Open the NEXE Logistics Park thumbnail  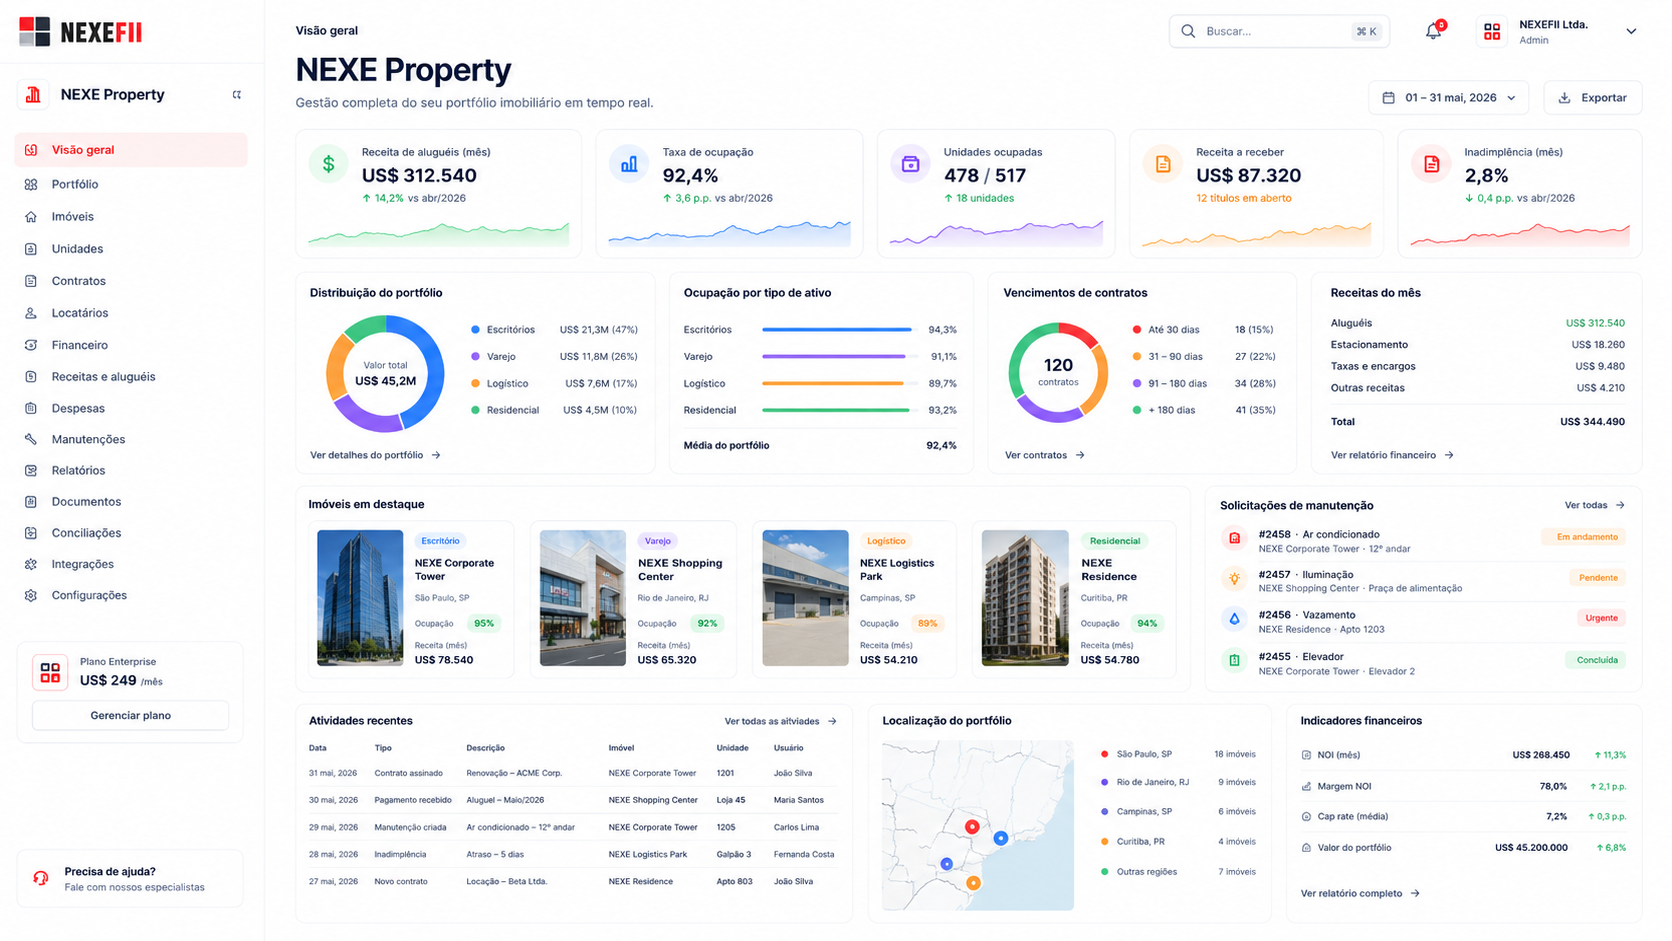point(805,598)
